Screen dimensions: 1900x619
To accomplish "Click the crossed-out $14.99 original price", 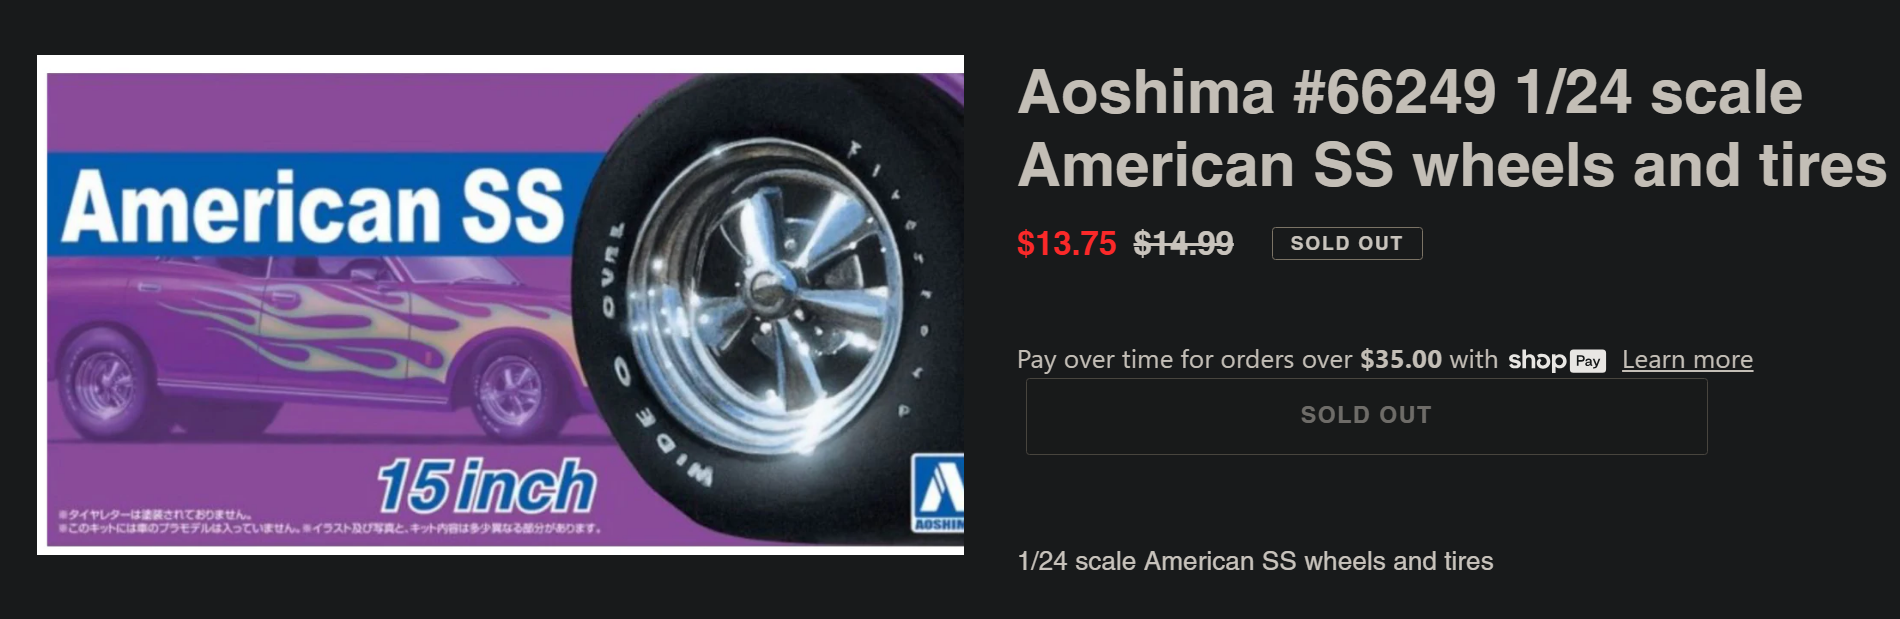I will point(1183,243).
